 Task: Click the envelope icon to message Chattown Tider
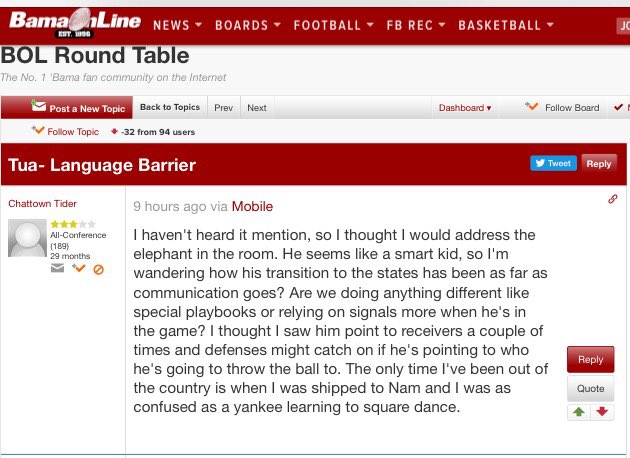tap(58, 268)
